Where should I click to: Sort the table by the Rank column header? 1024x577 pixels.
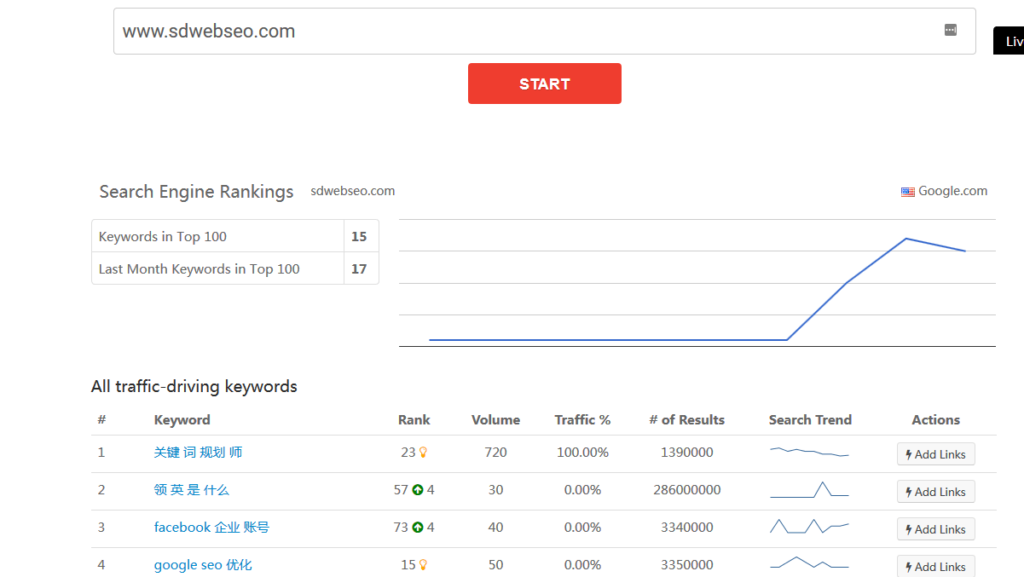414,420
